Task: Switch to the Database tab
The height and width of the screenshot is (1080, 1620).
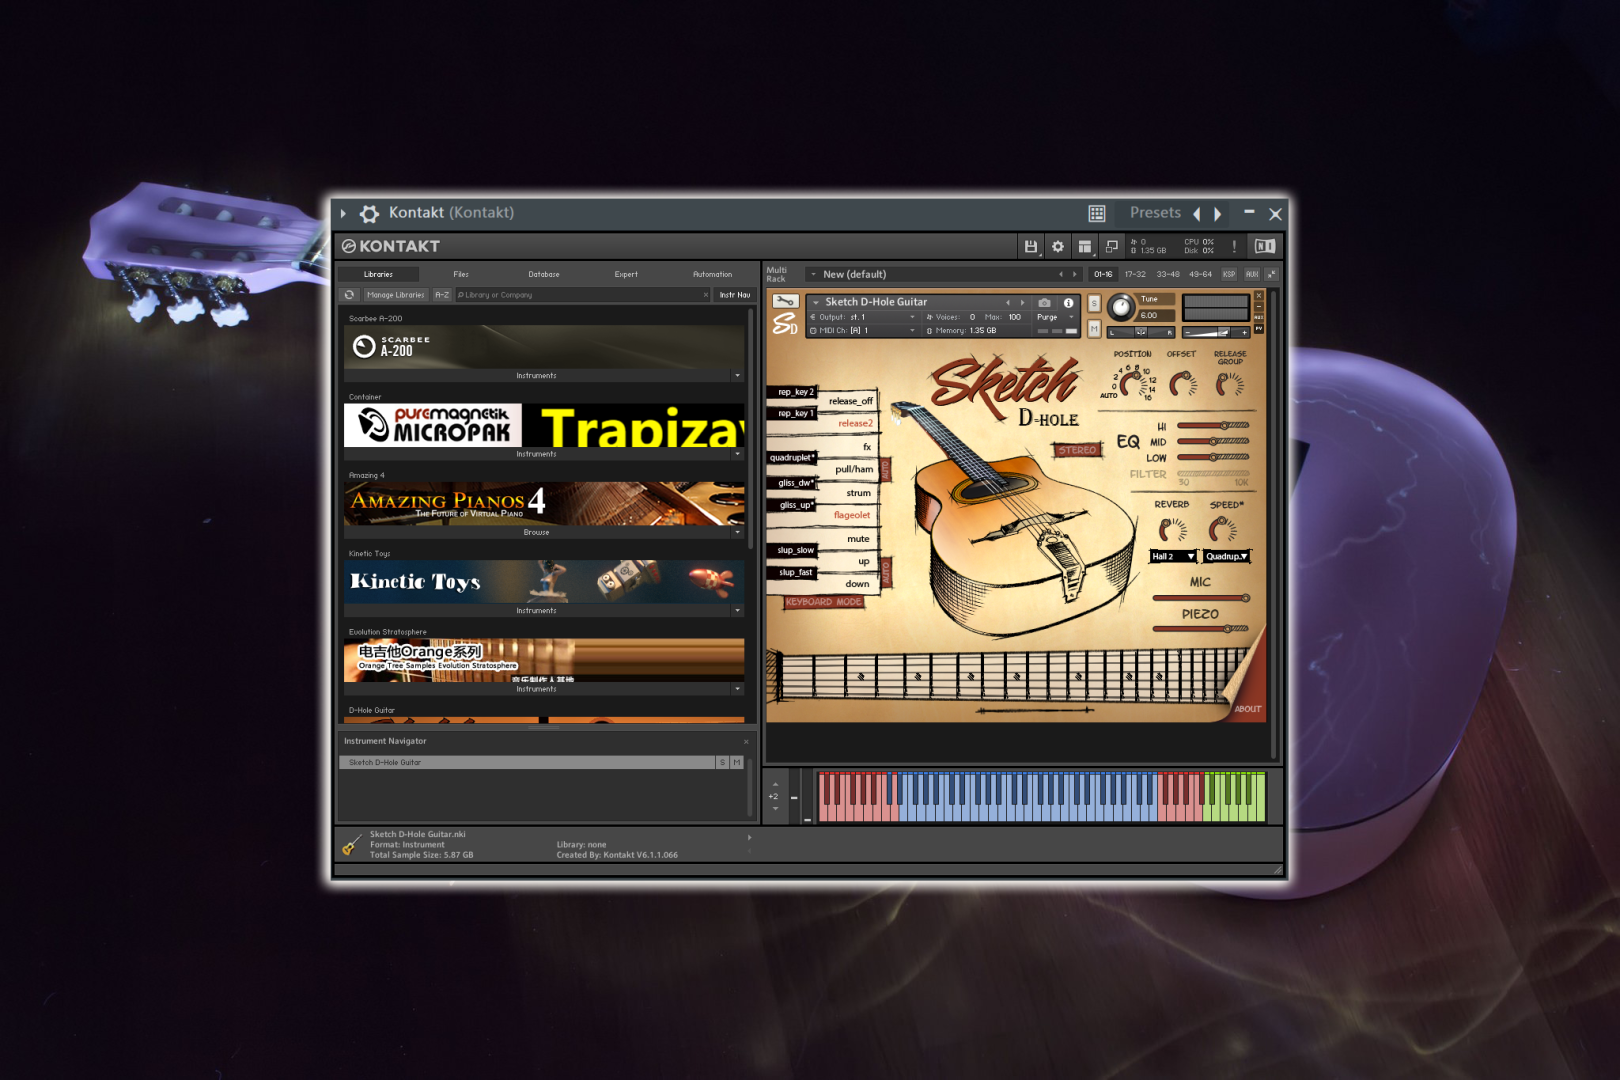Action: click(544, 274)
